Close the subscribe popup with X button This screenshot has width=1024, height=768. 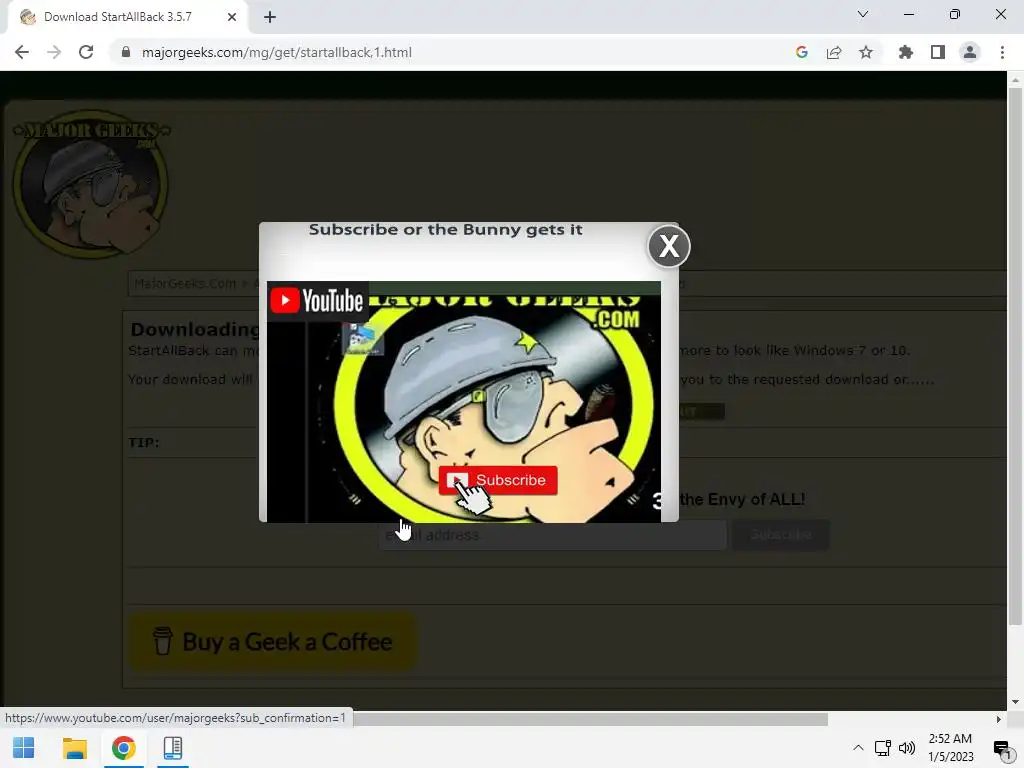pos(669,246)
